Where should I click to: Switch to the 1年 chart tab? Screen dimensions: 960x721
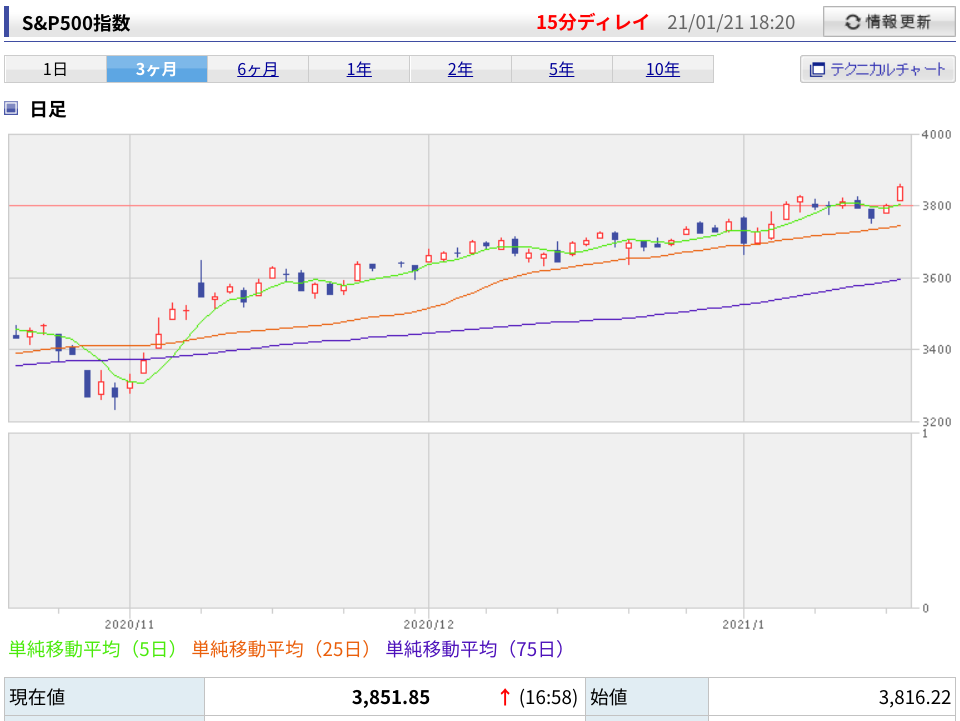click(x=359, y=69)
